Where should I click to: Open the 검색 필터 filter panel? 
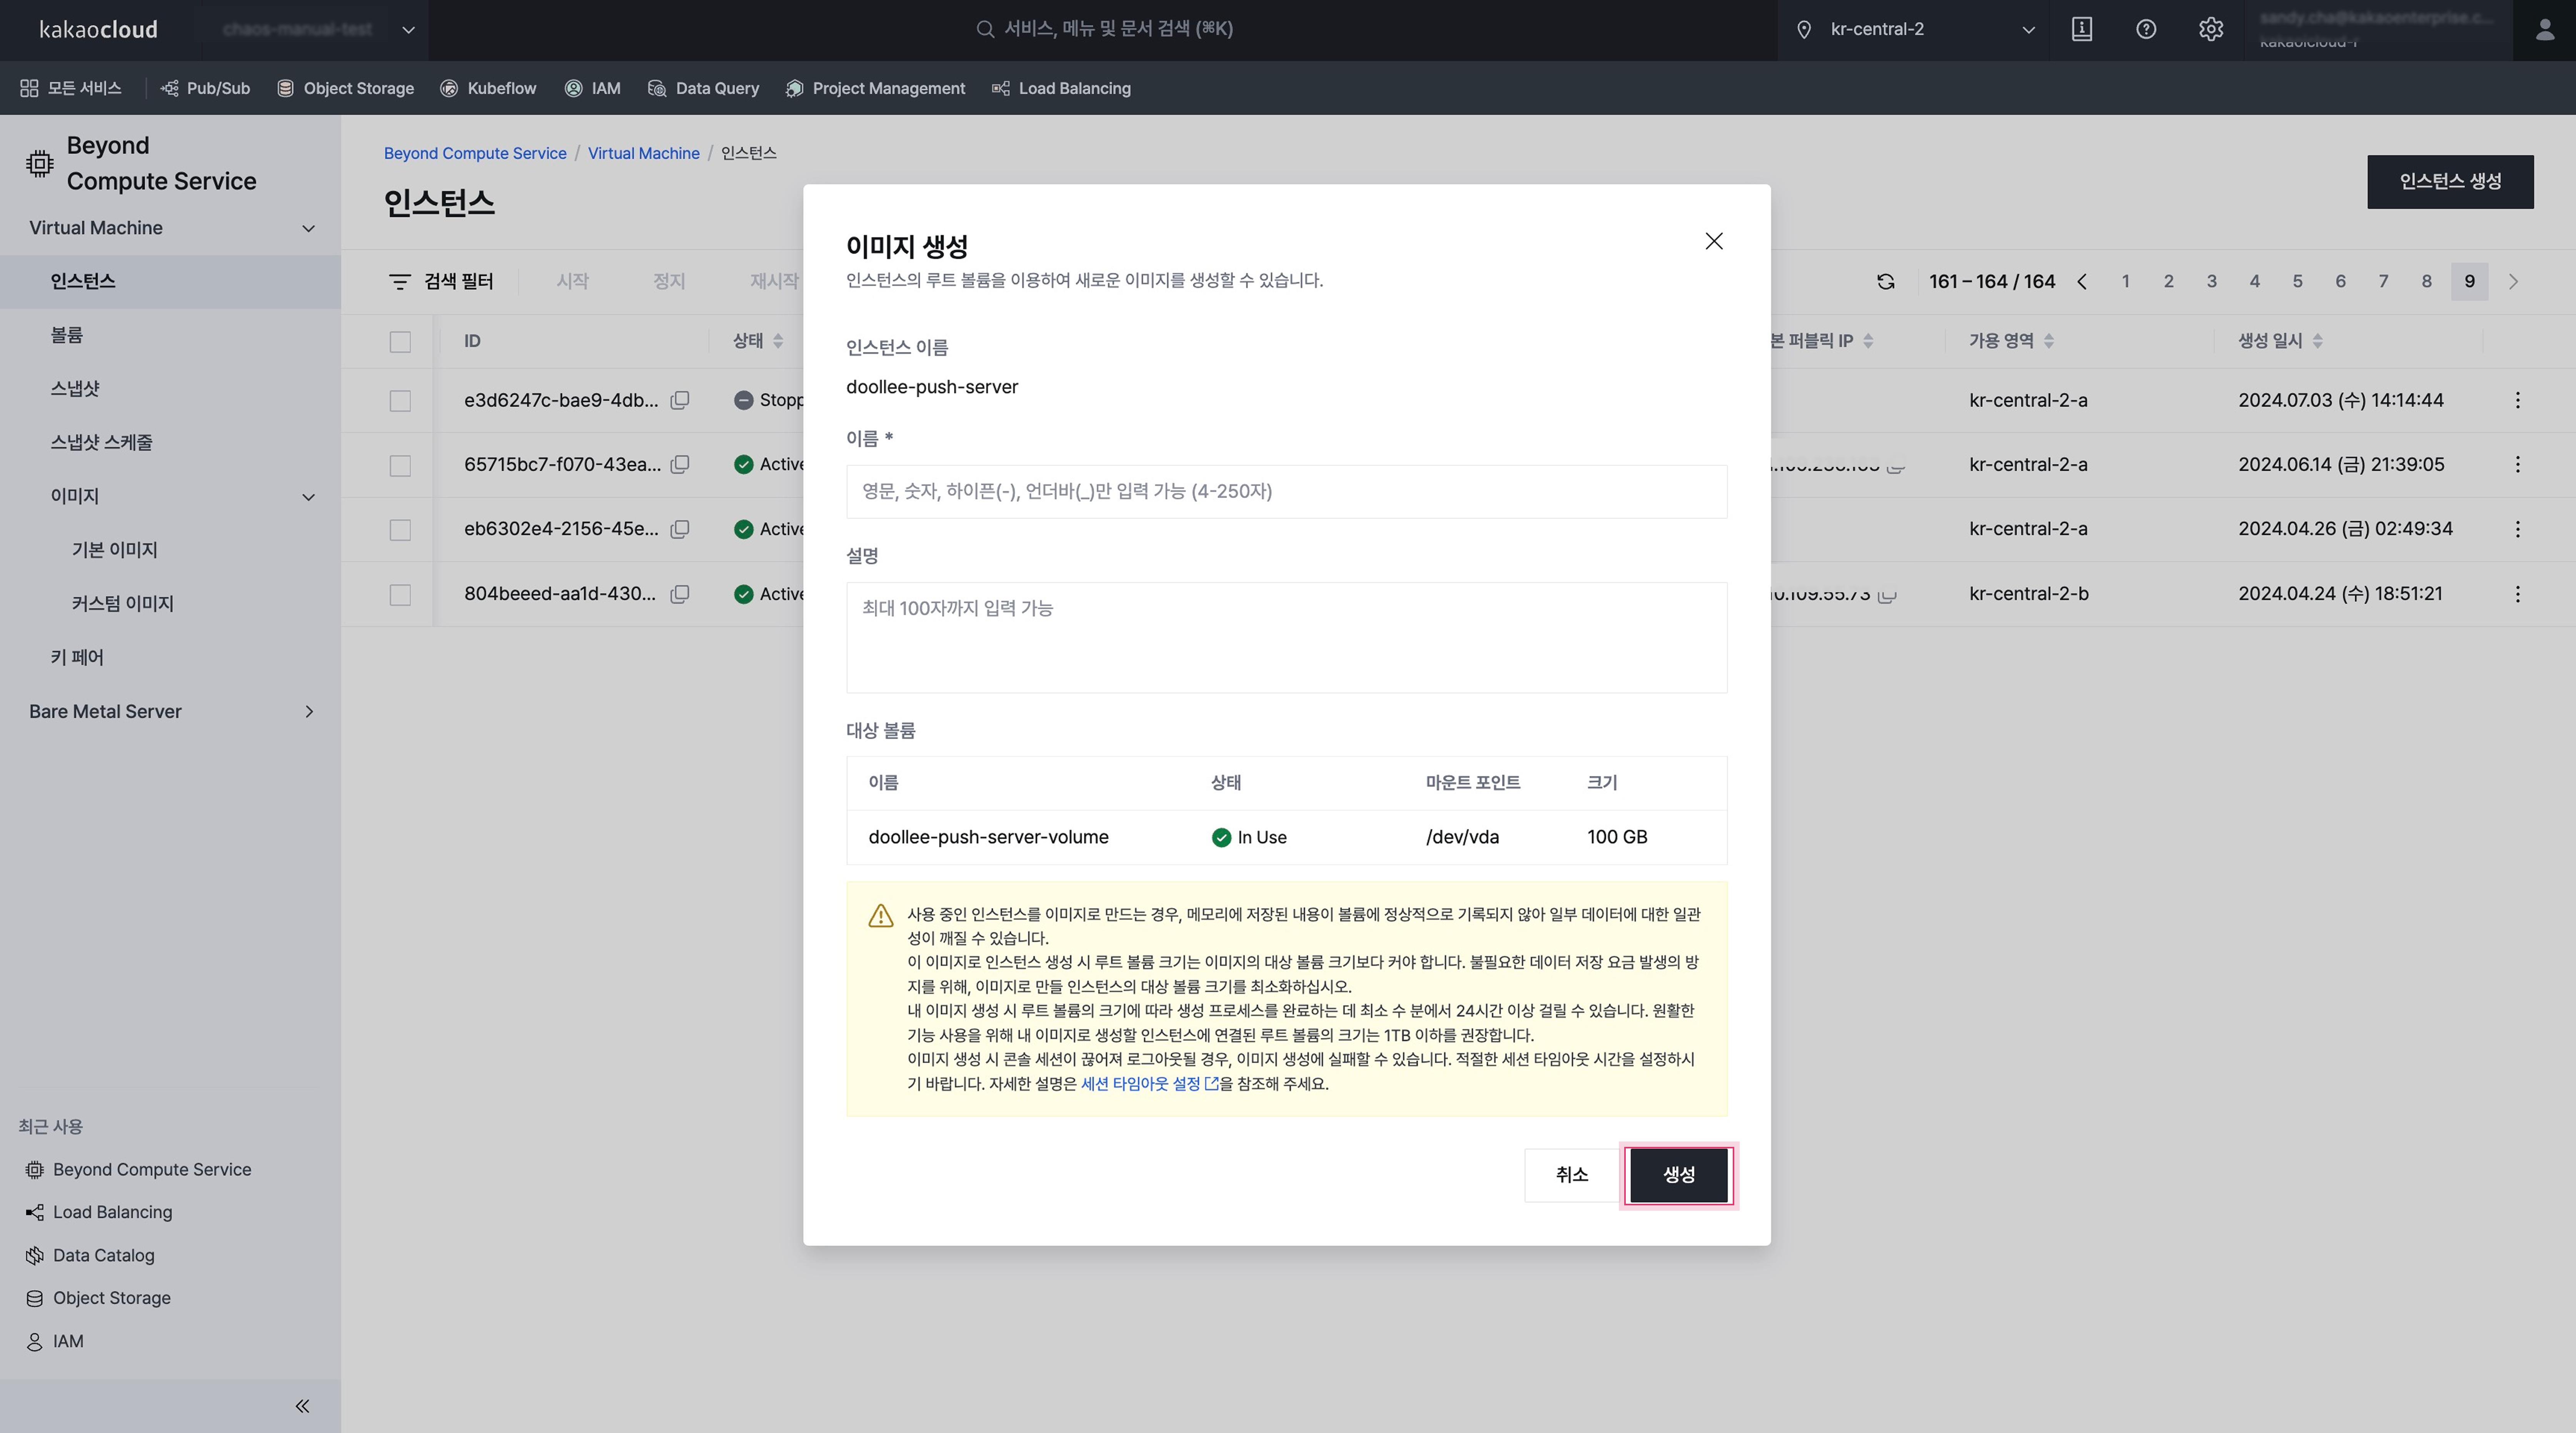[x=443, y=281]
